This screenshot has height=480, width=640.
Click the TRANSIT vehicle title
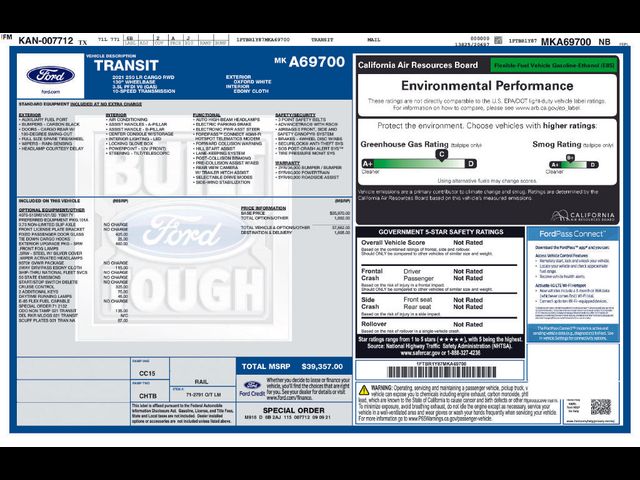126,66
